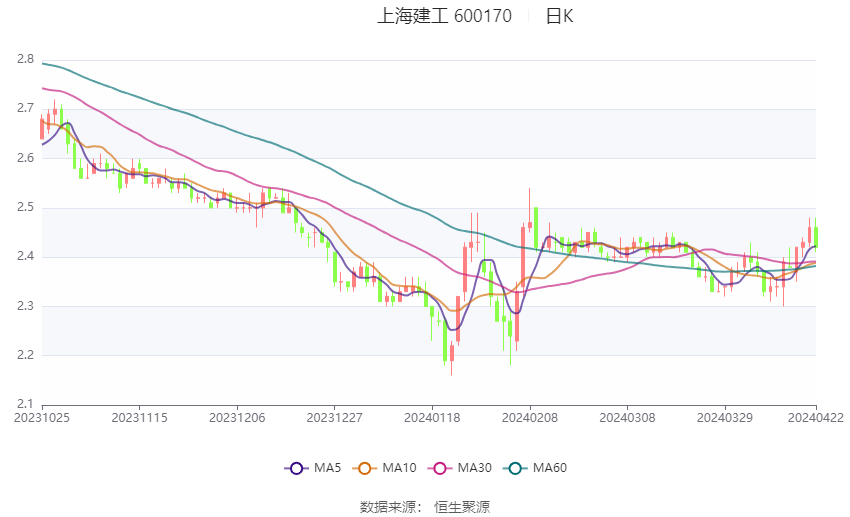Toggle the MA60 teal legend marker
Screen dimensions: 850x517
[x=515, y=468]
